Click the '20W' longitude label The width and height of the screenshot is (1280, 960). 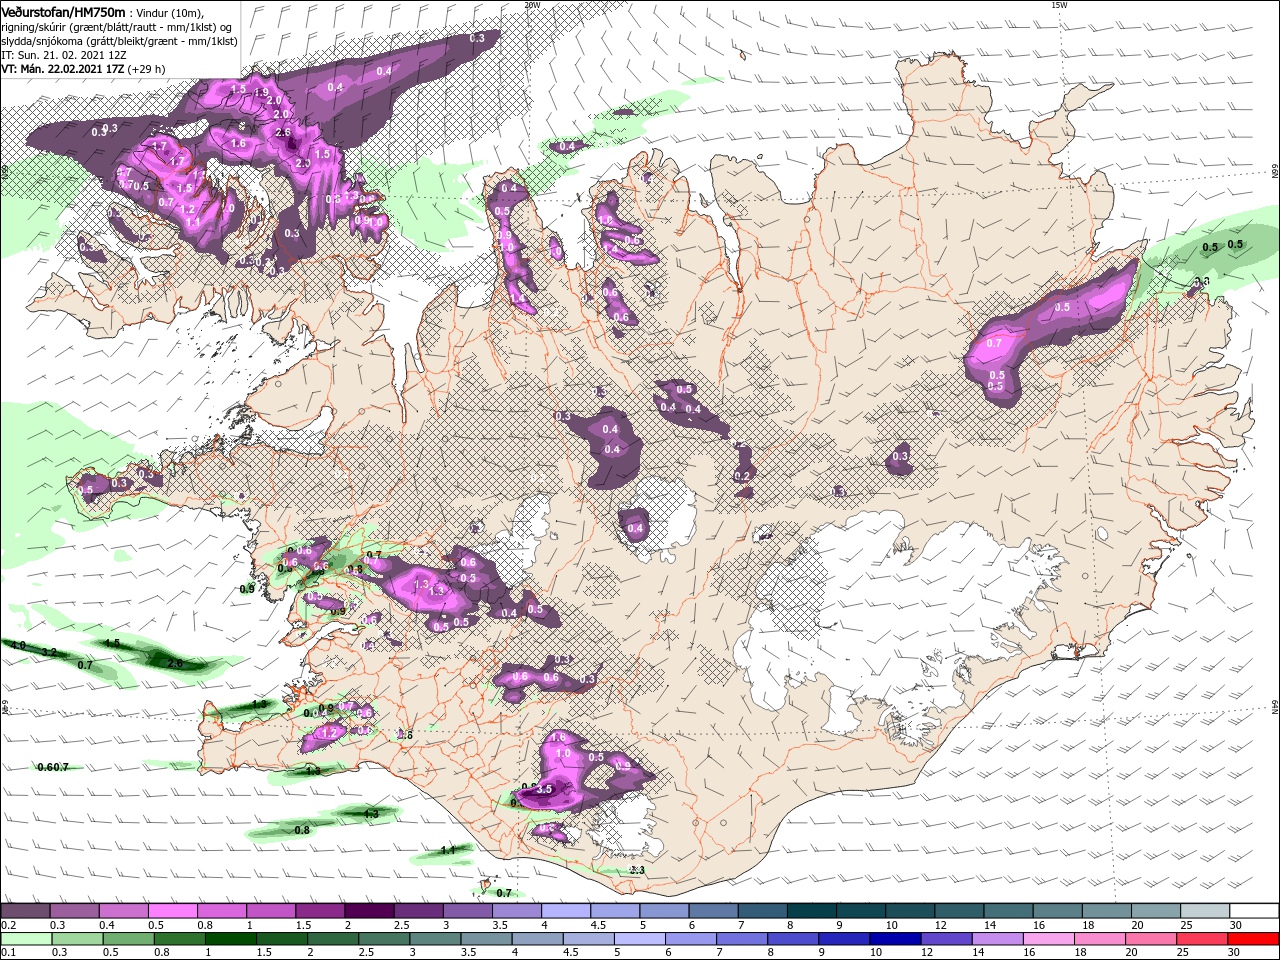pos(532,5)
